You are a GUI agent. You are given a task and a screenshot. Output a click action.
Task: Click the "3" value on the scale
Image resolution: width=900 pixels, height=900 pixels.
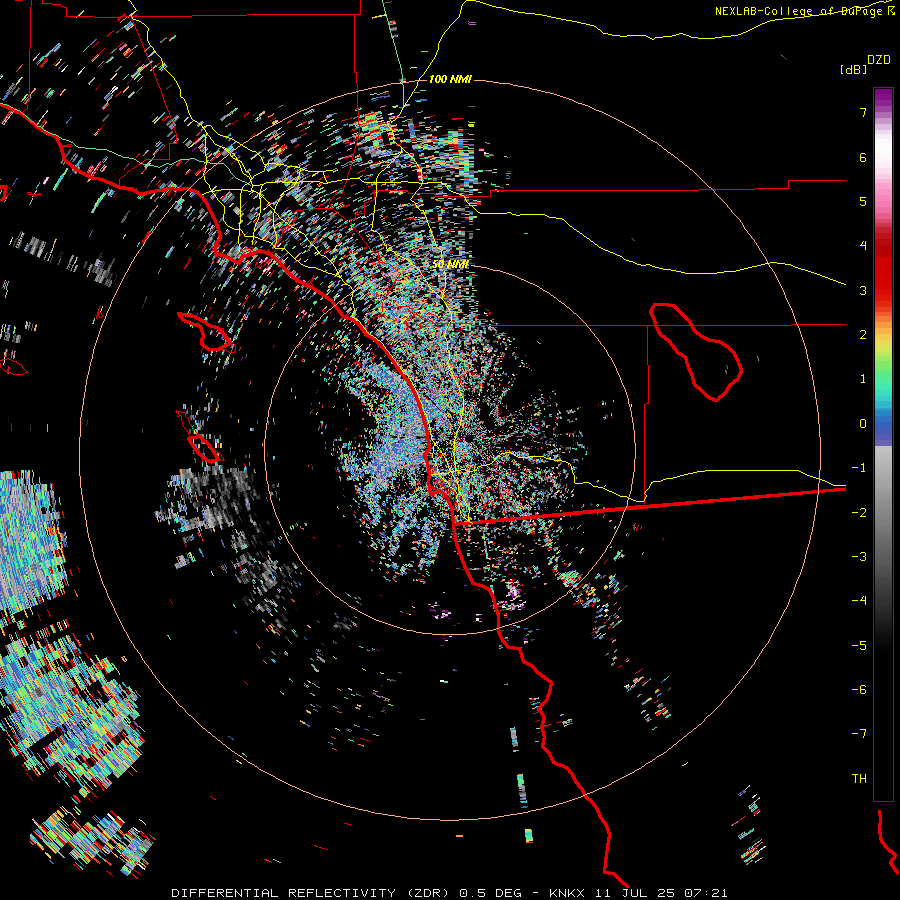863,290
